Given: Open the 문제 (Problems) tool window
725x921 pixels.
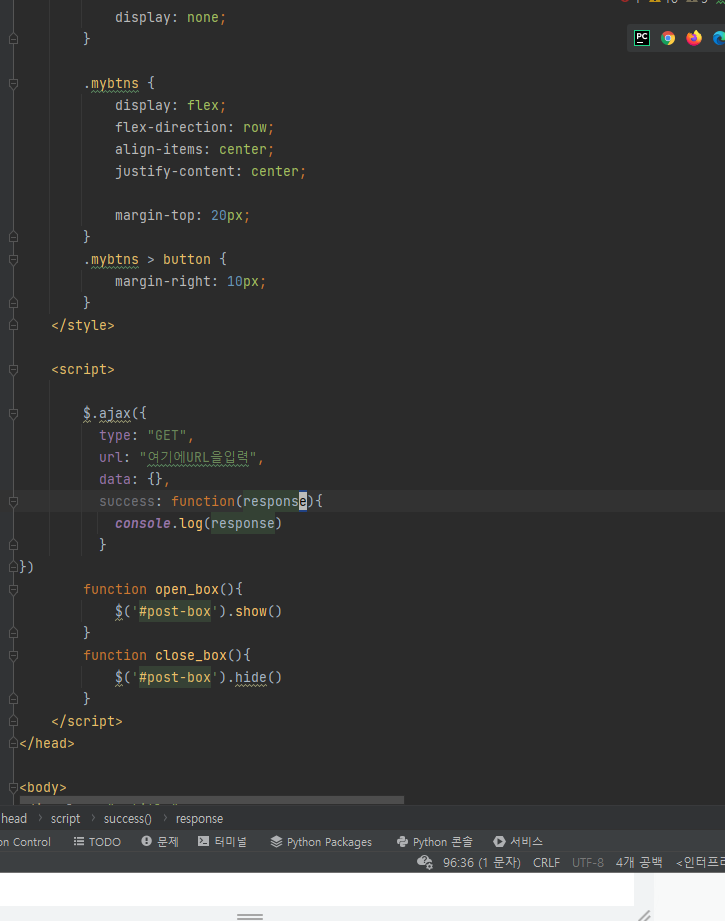Looking at the screenshot, I should 160,842.
